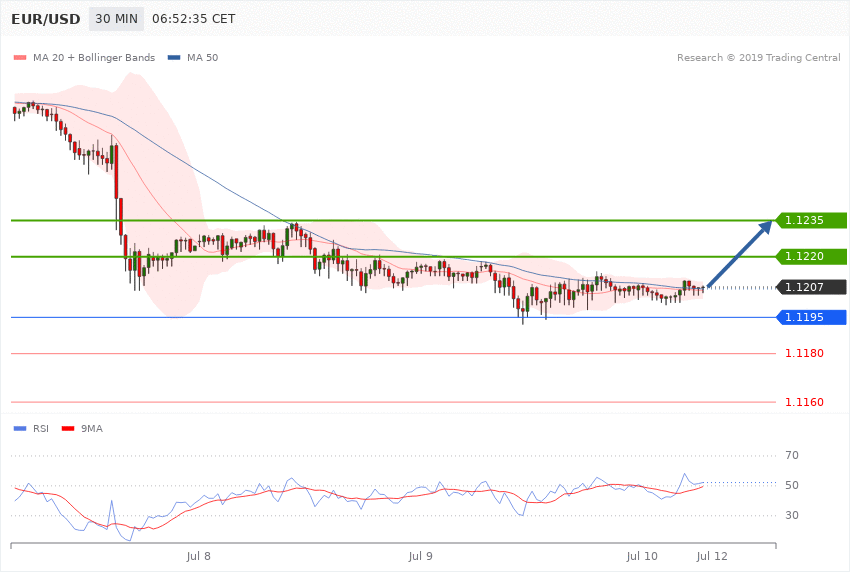
Task: Click the Jul 9 date axis label
Action: click(x=421, y=556)
